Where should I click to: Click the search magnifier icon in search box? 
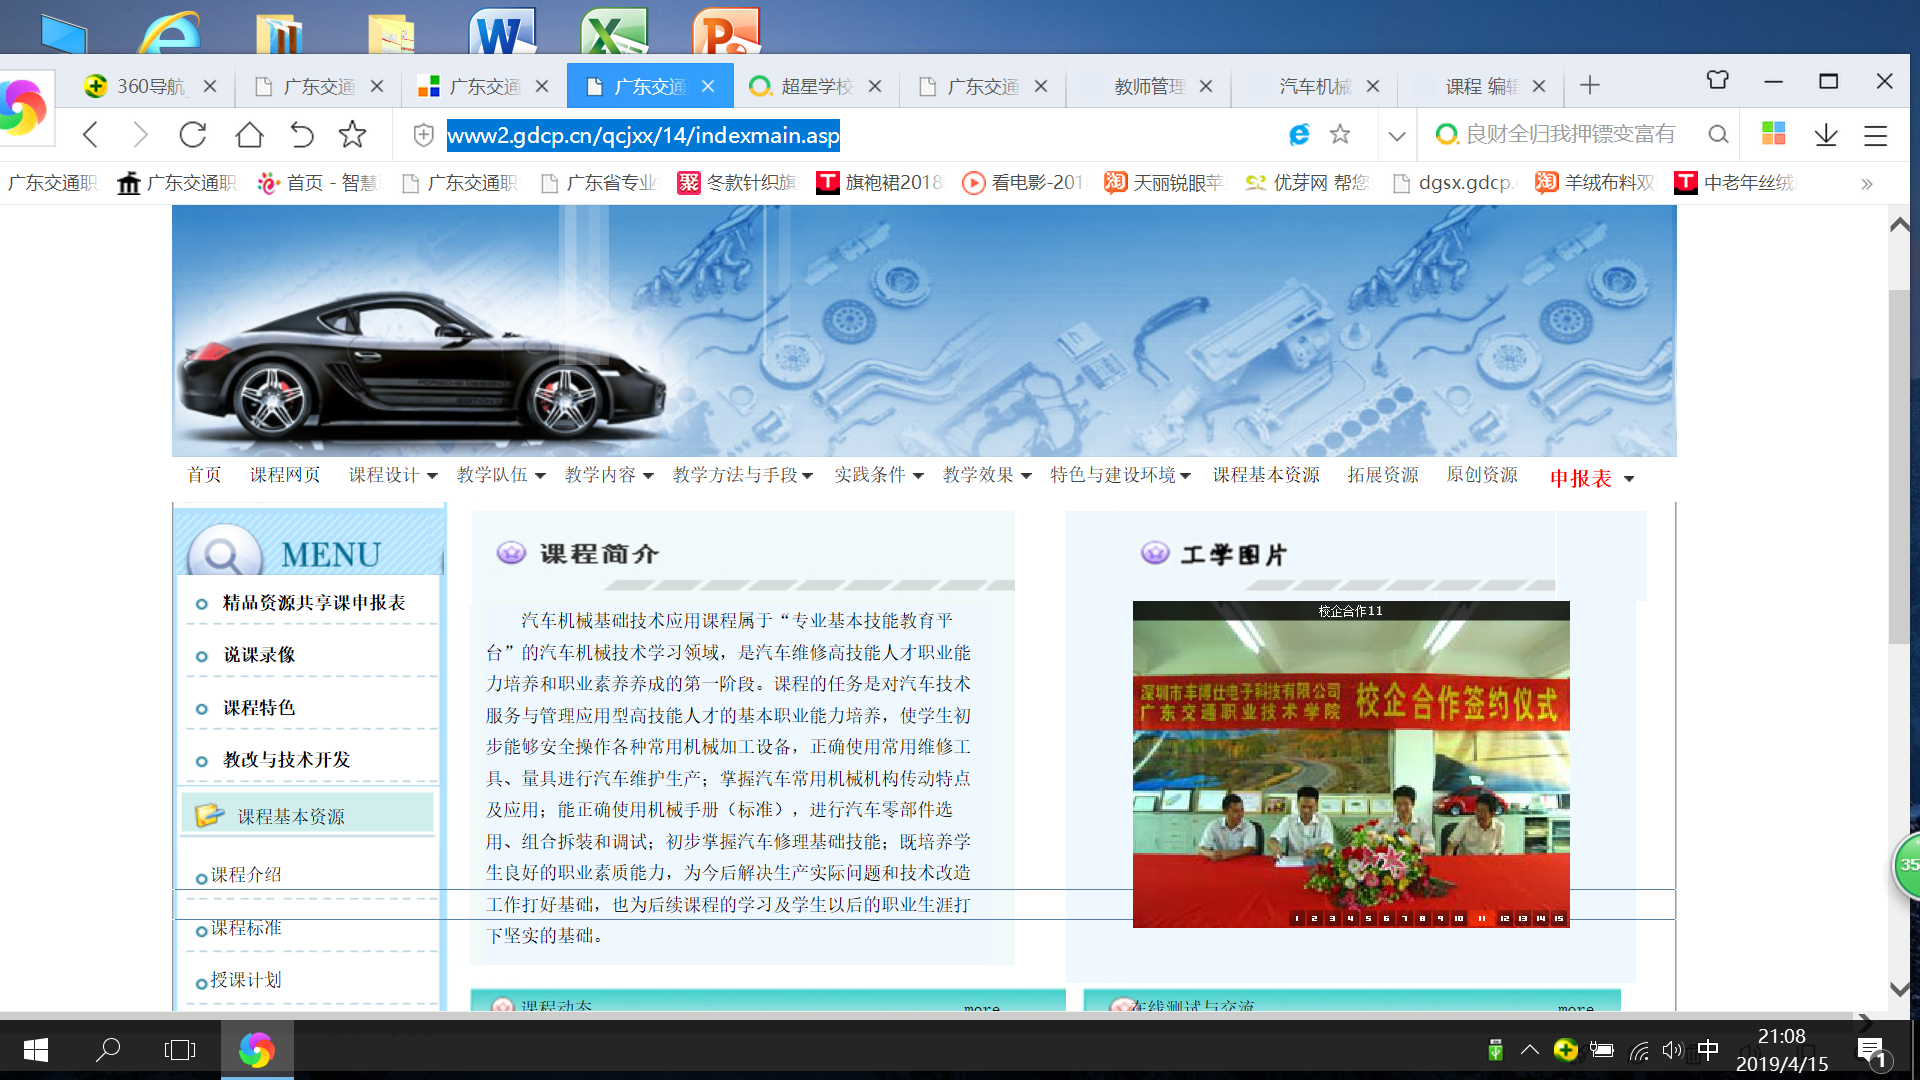click(1718, 135)
